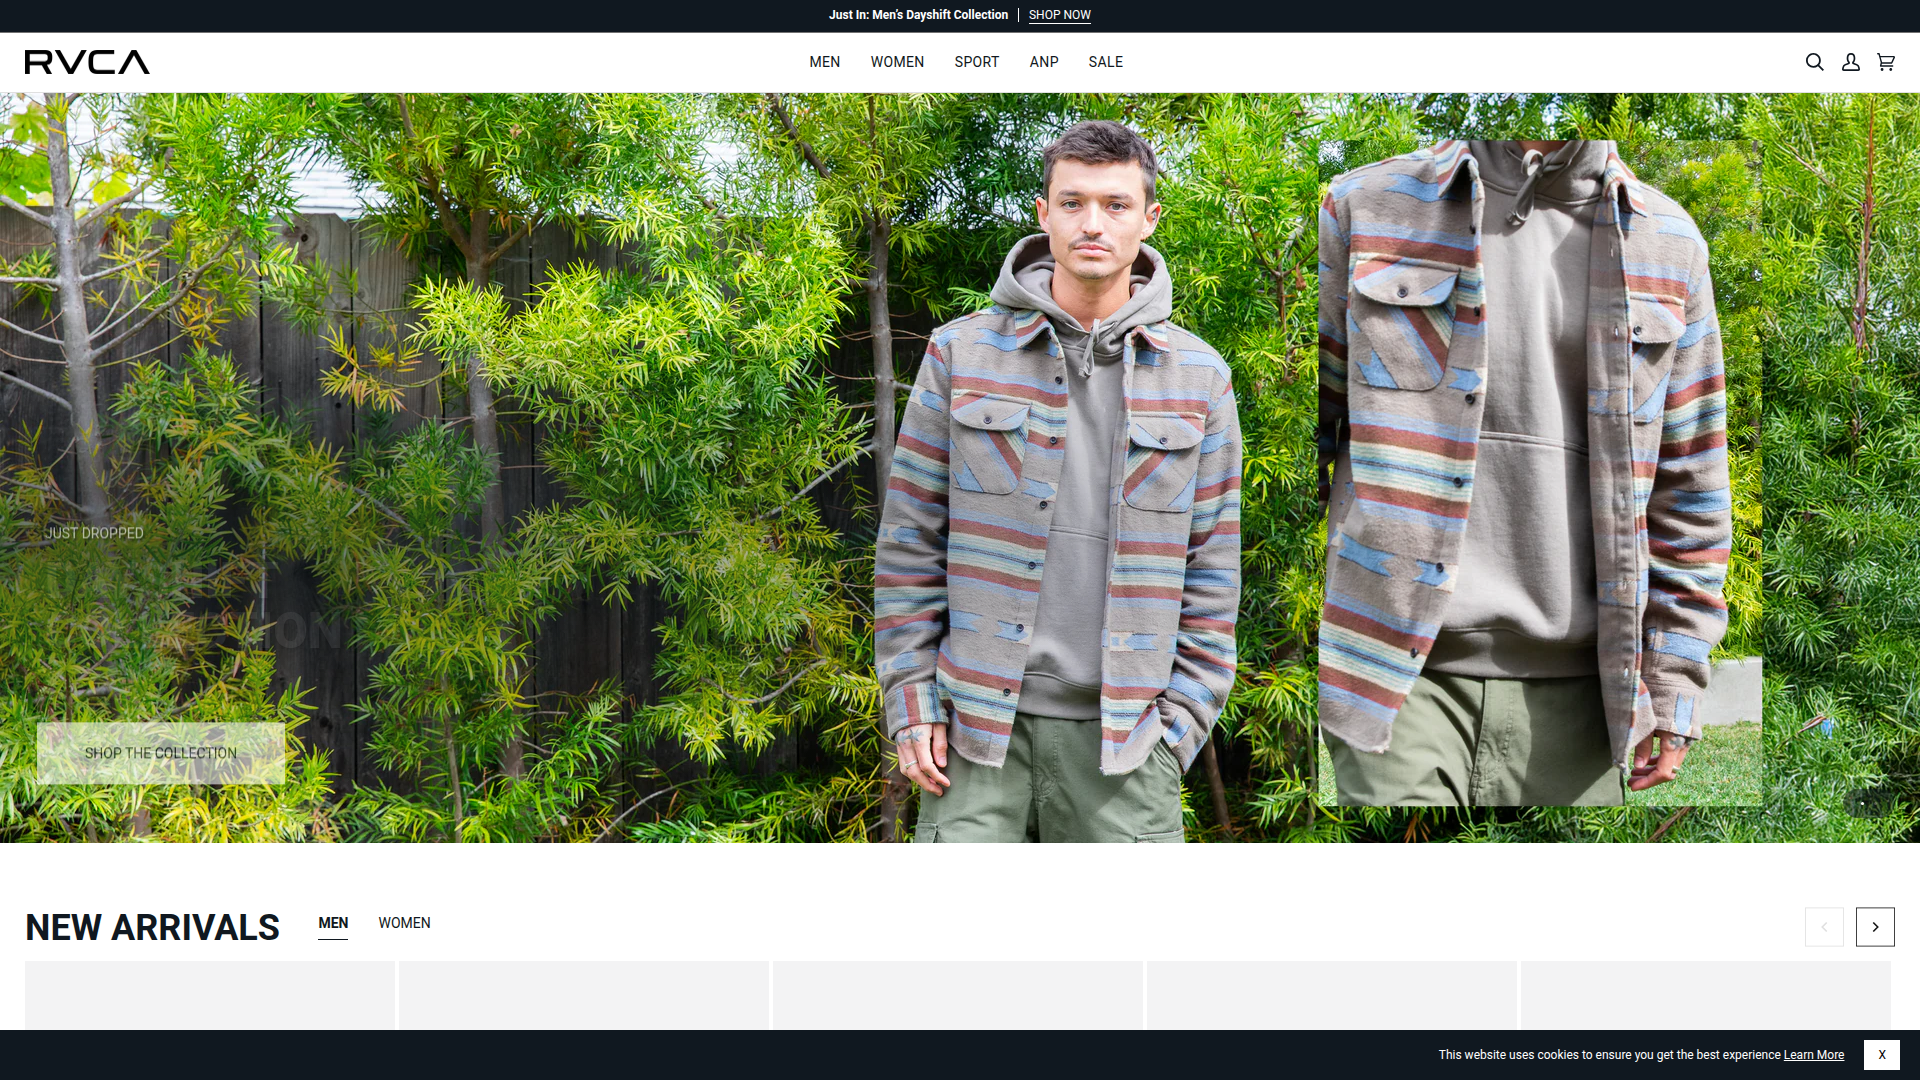Click the close-up flannel shirt image
The width and height of the screenshot is (1920, 1080).
coord(1540,472)
